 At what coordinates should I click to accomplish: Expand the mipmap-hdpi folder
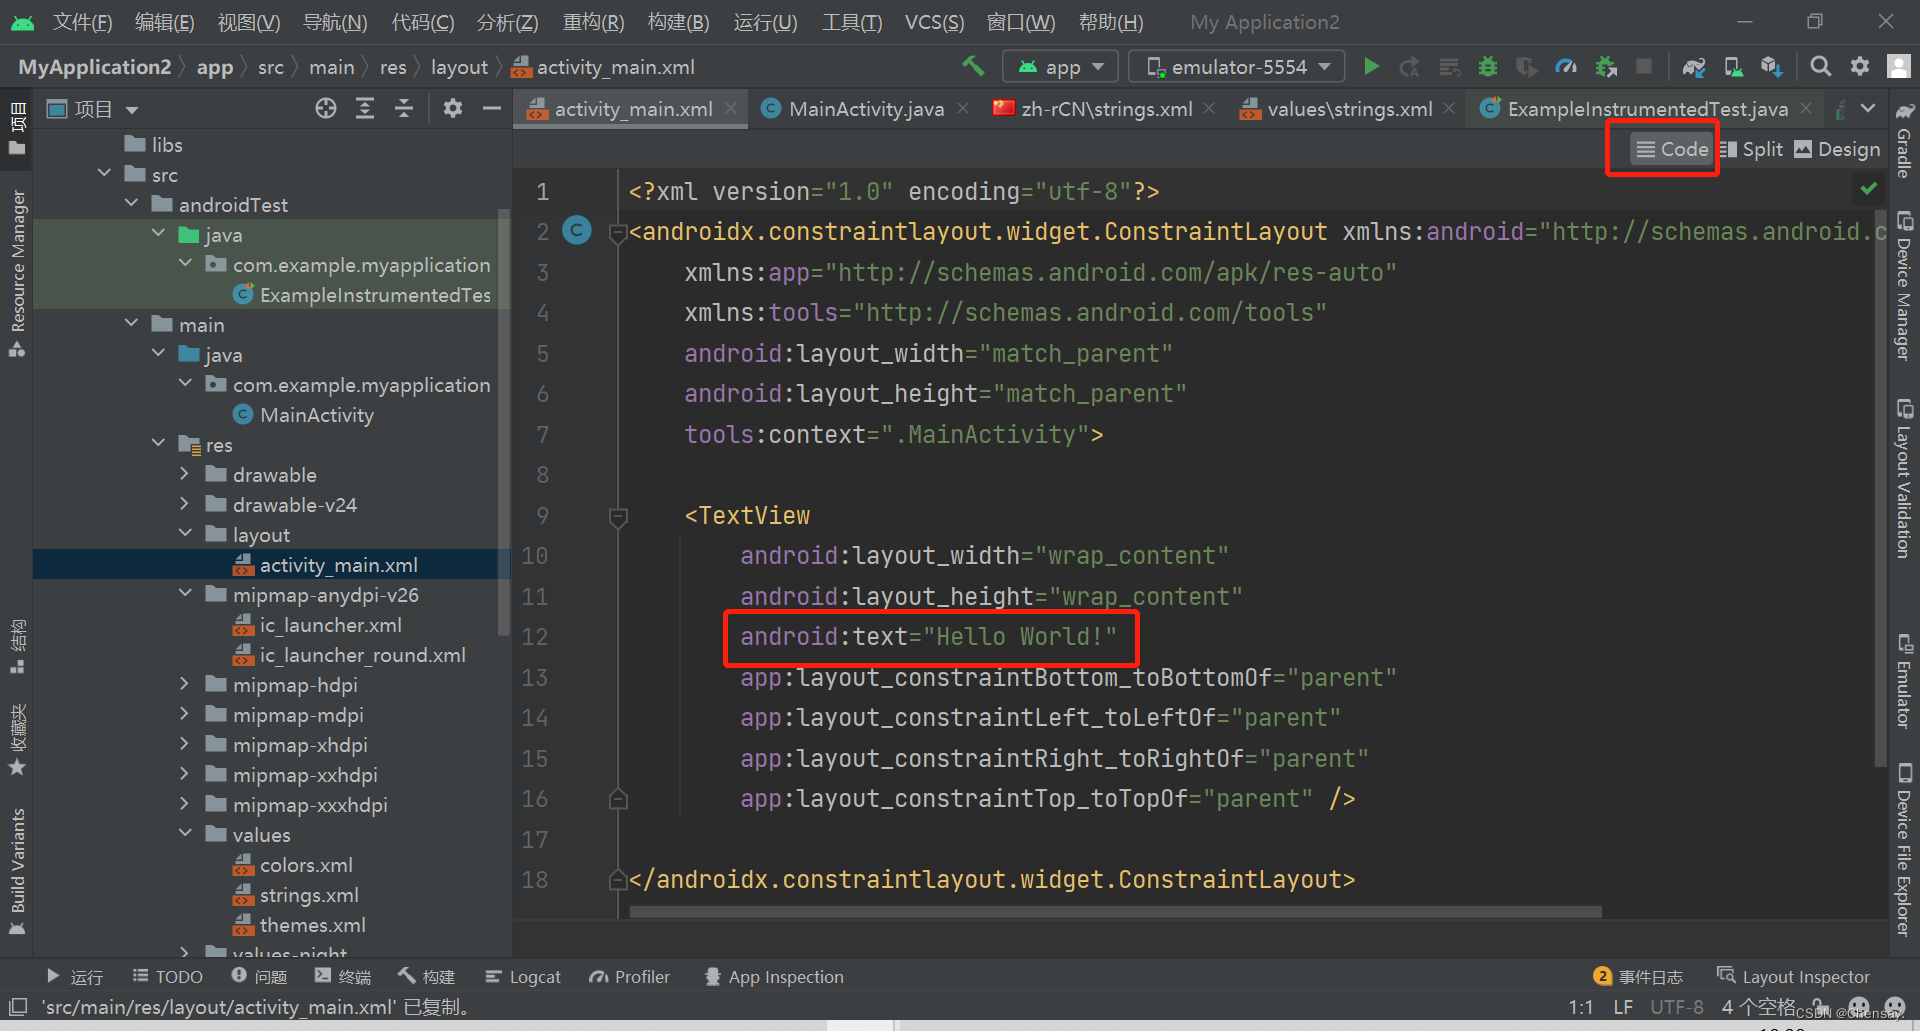[184, 684]
